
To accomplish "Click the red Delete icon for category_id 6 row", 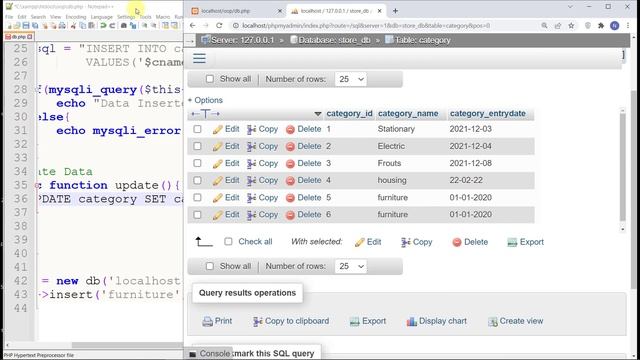I will [x=290, y=215].
